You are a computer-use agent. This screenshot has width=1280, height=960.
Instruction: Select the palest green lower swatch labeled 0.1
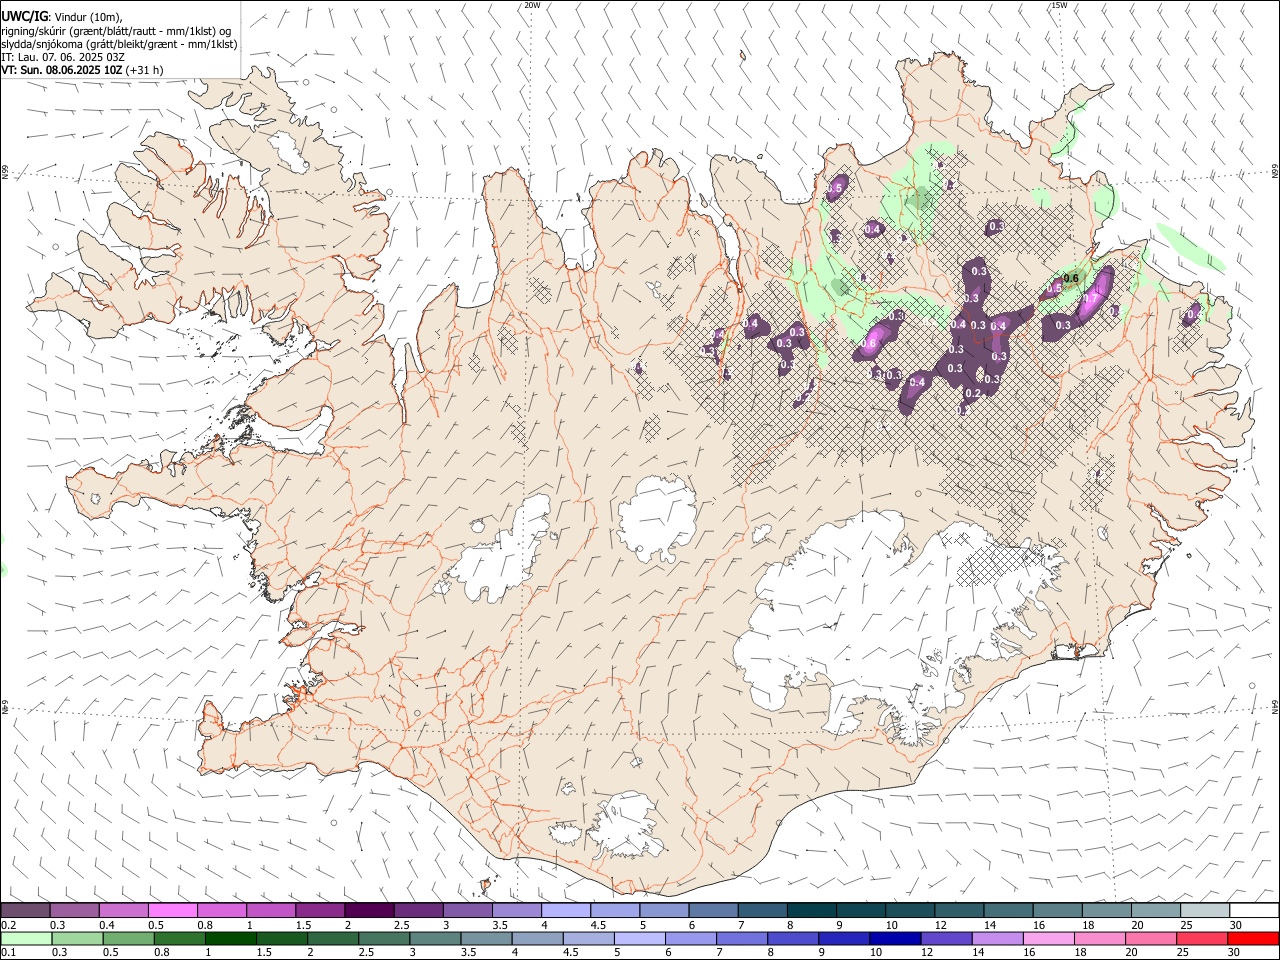25,939
